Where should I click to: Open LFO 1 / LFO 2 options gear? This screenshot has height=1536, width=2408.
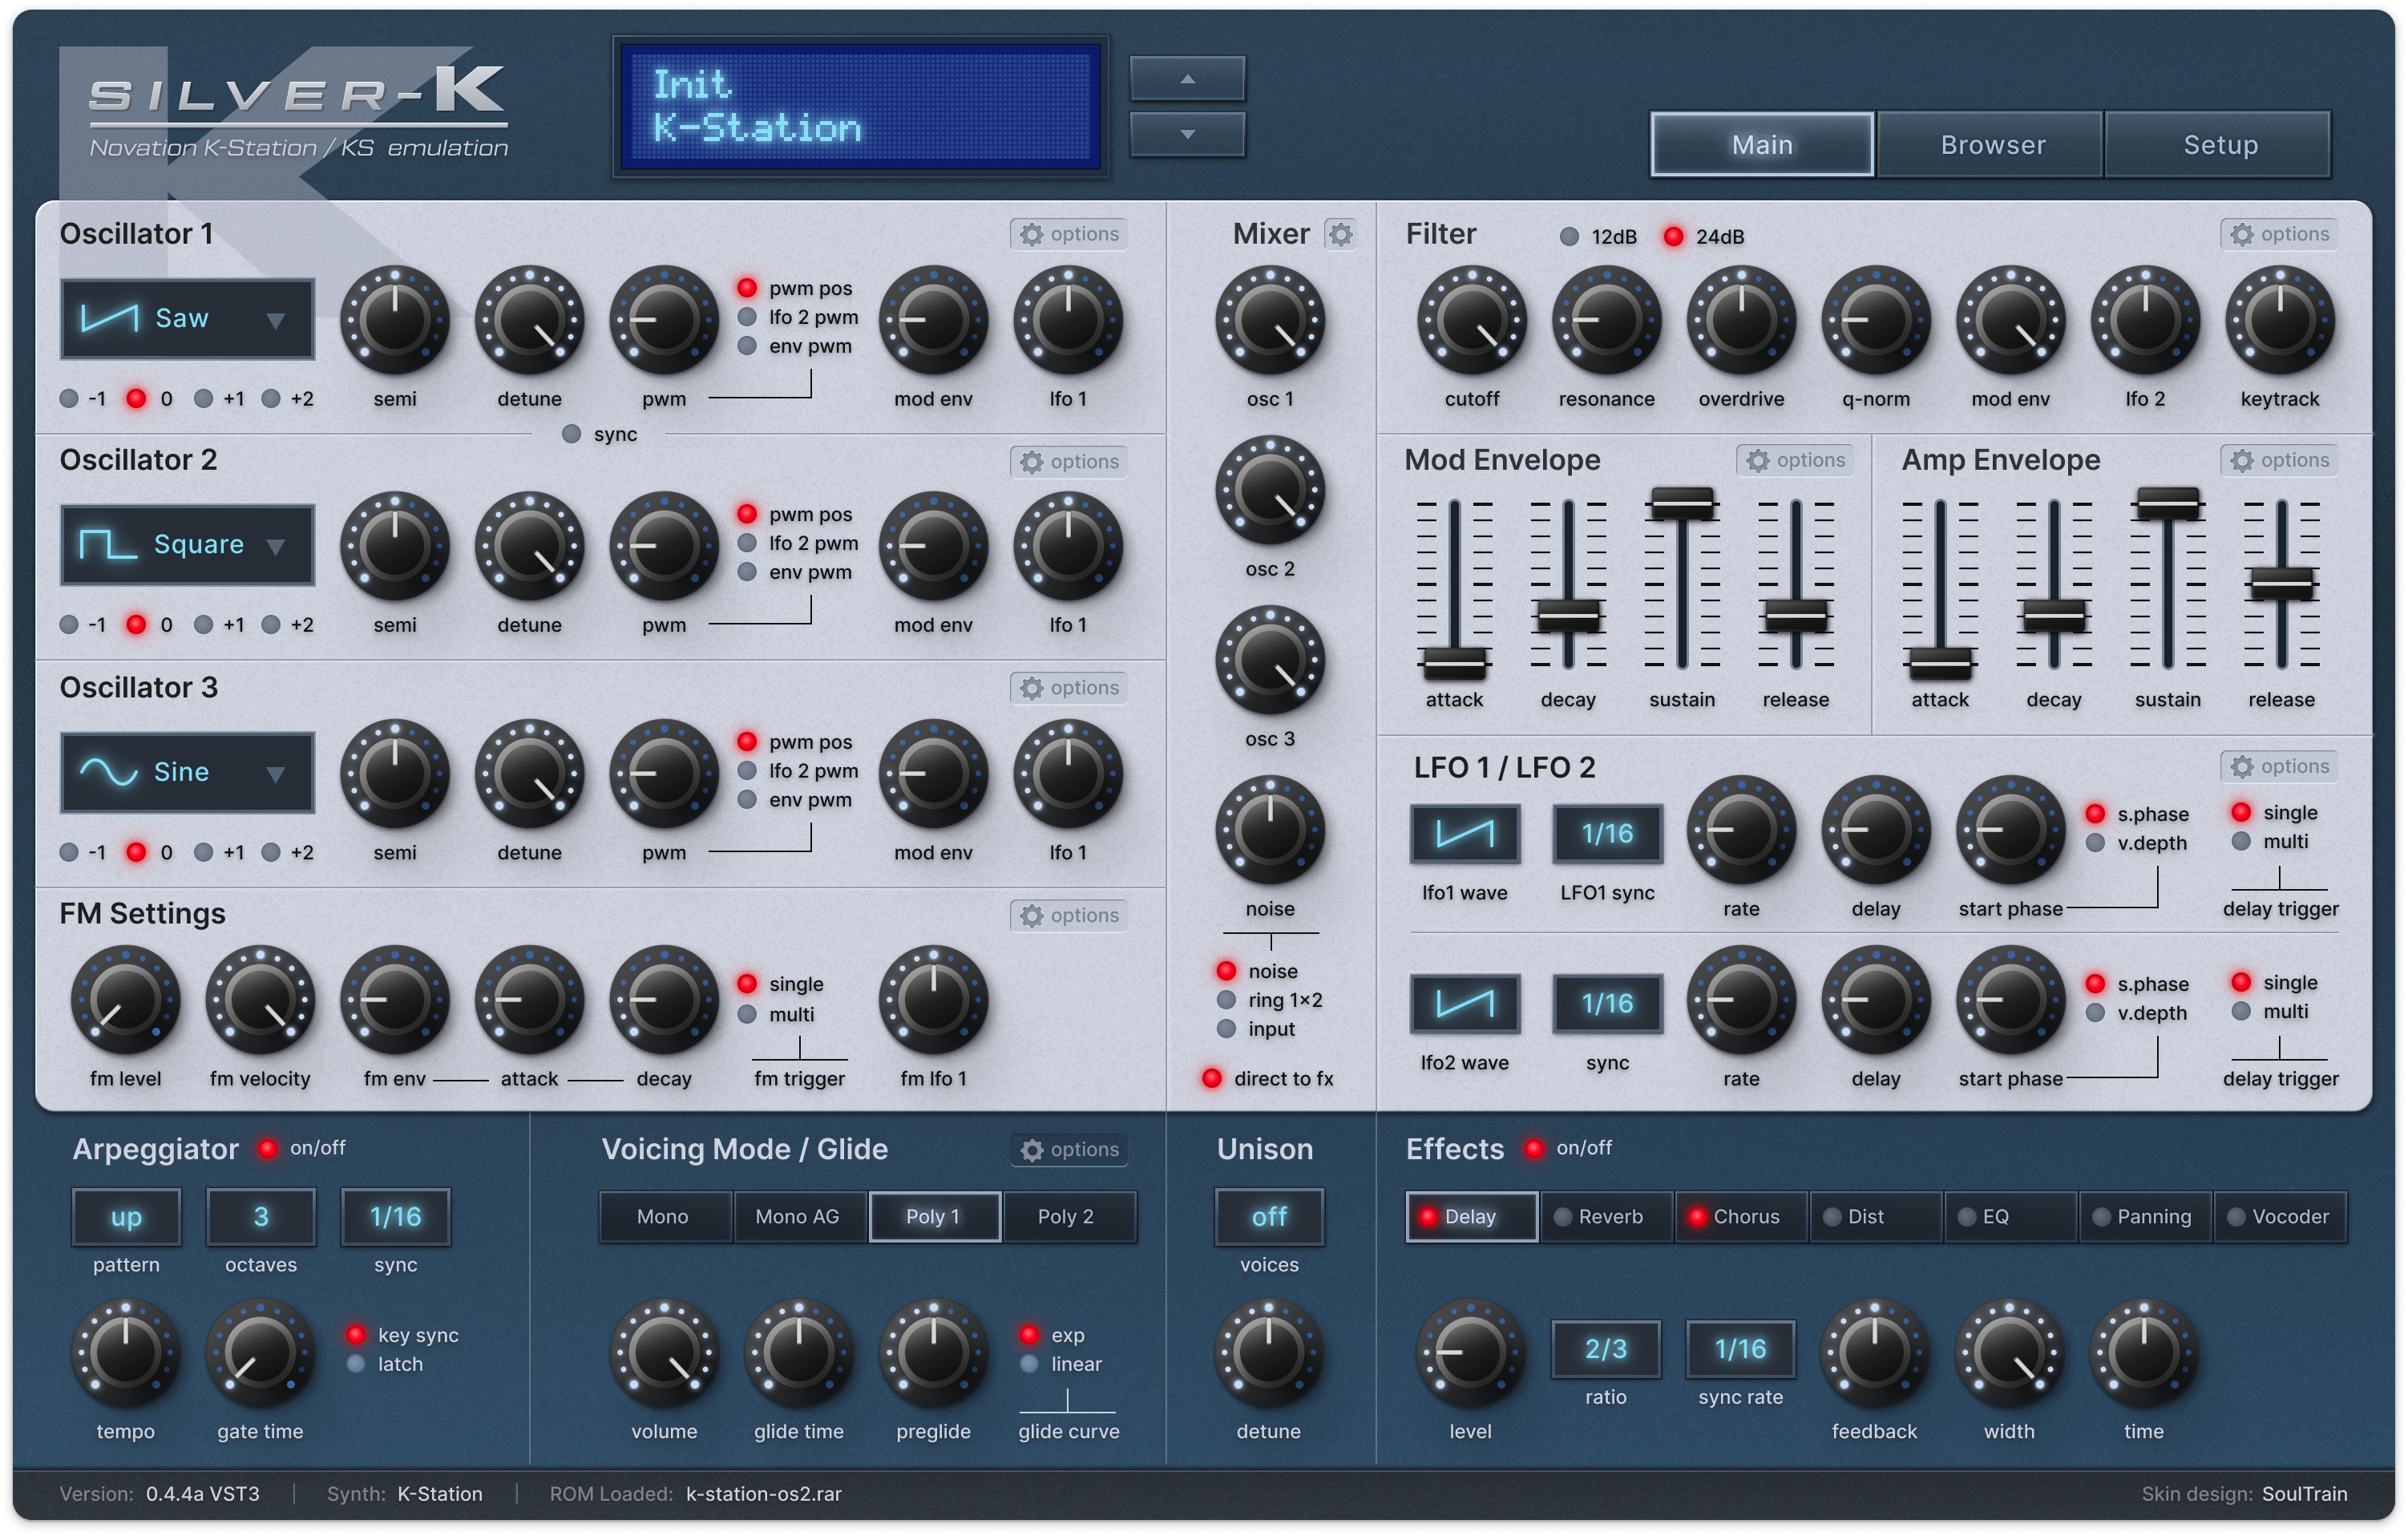2280,766
